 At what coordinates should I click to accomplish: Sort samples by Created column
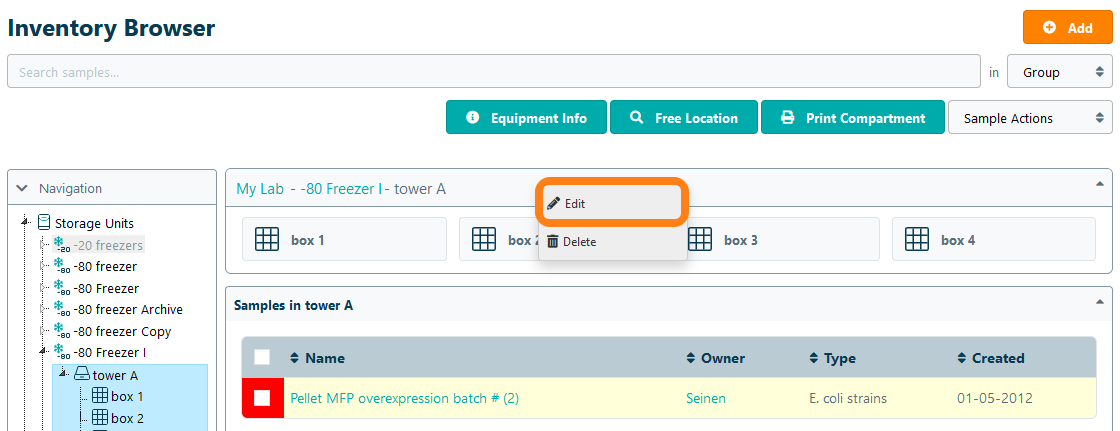pyautogui.click(x=997, y=358)
